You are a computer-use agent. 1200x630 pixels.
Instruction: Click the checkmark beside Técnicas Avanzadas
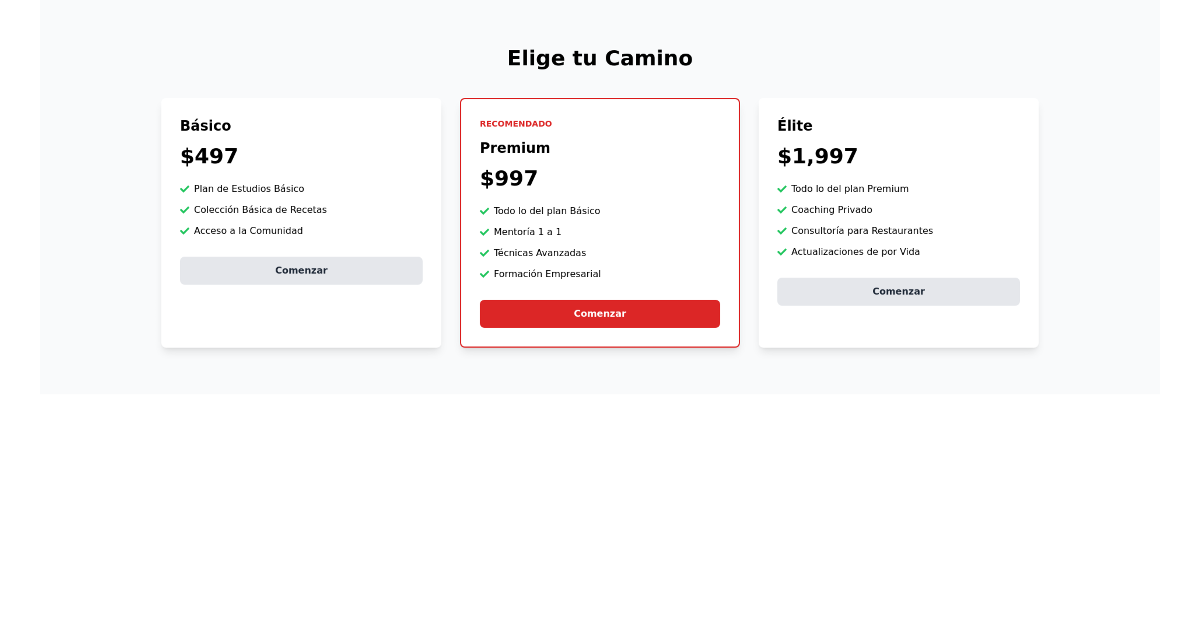[484, 252]
